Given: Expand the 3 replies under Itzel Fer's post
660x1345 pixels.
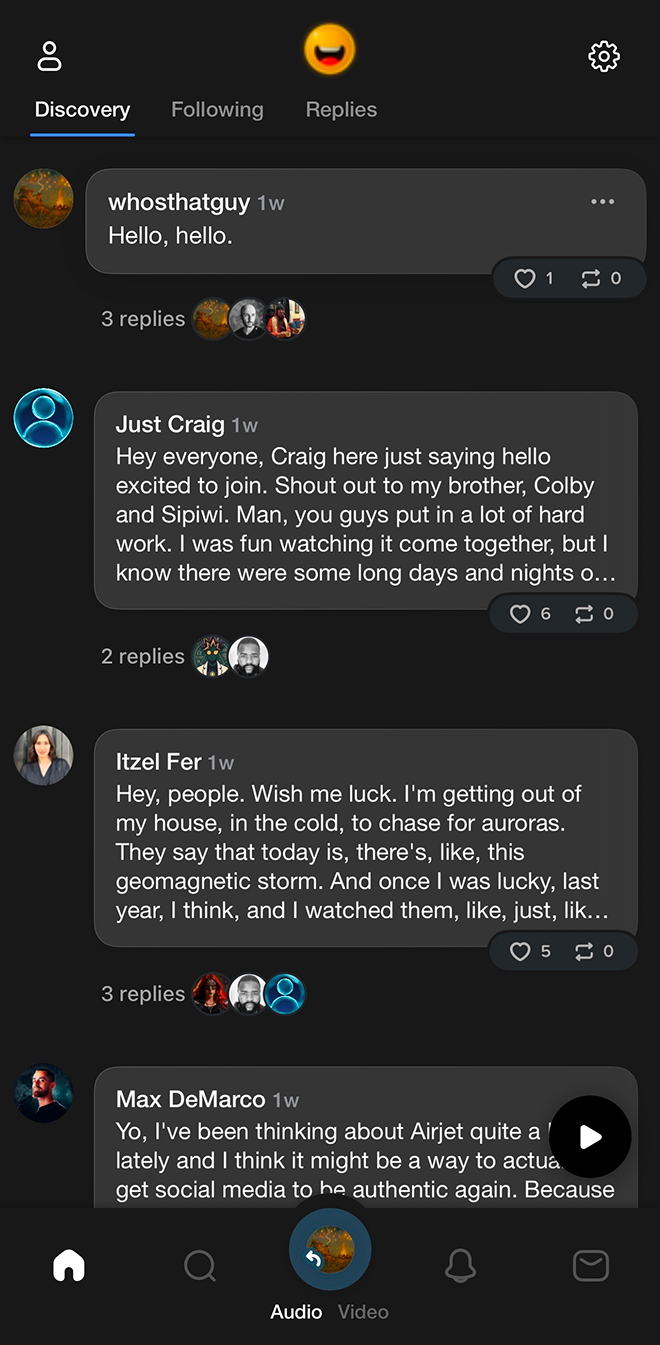Looking at the screenshot, I should 143,992.
